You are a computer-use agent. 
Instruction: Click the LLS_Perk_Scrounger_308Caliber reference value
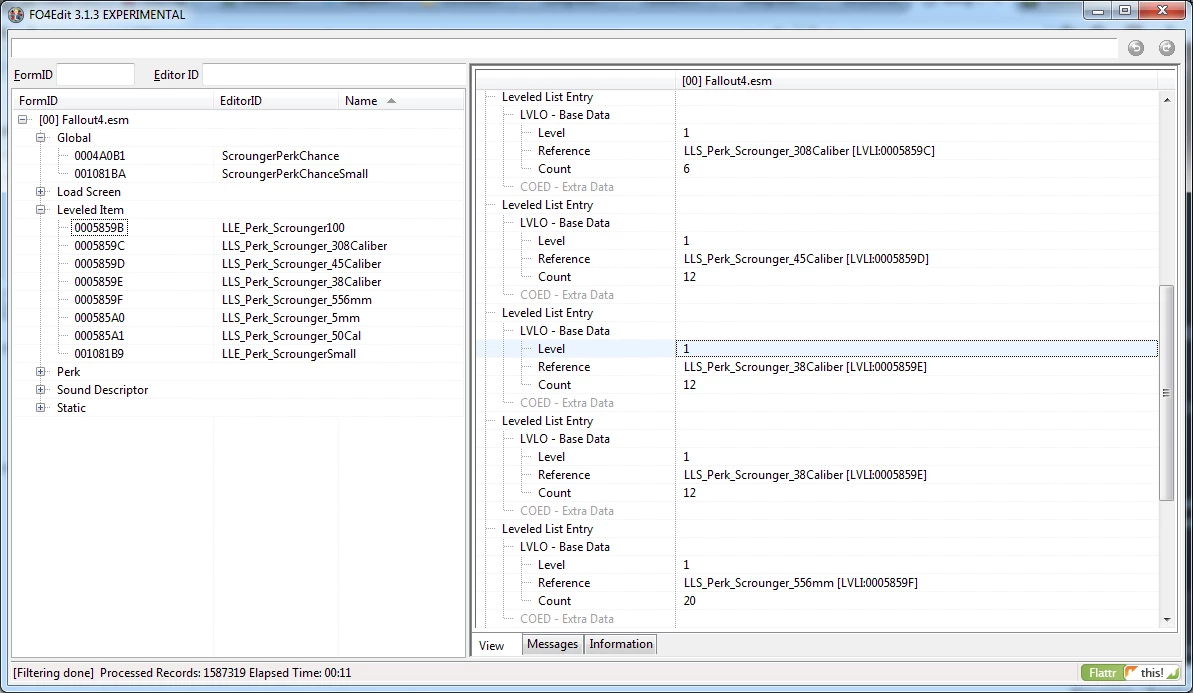[809, 151]
